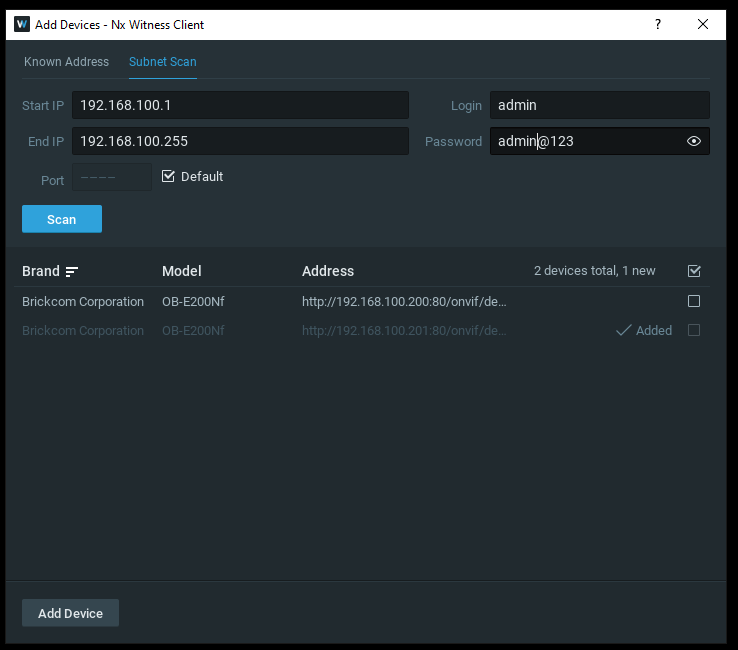This screenshot has height=650, width=738.
Task: Click the help question mark icon
Action: (657, 24)
